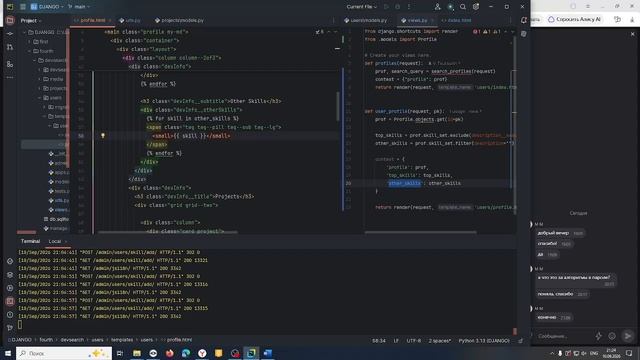Click the 2 spaces indent status widget
640x360 pixels.
(x=440, y=340)
